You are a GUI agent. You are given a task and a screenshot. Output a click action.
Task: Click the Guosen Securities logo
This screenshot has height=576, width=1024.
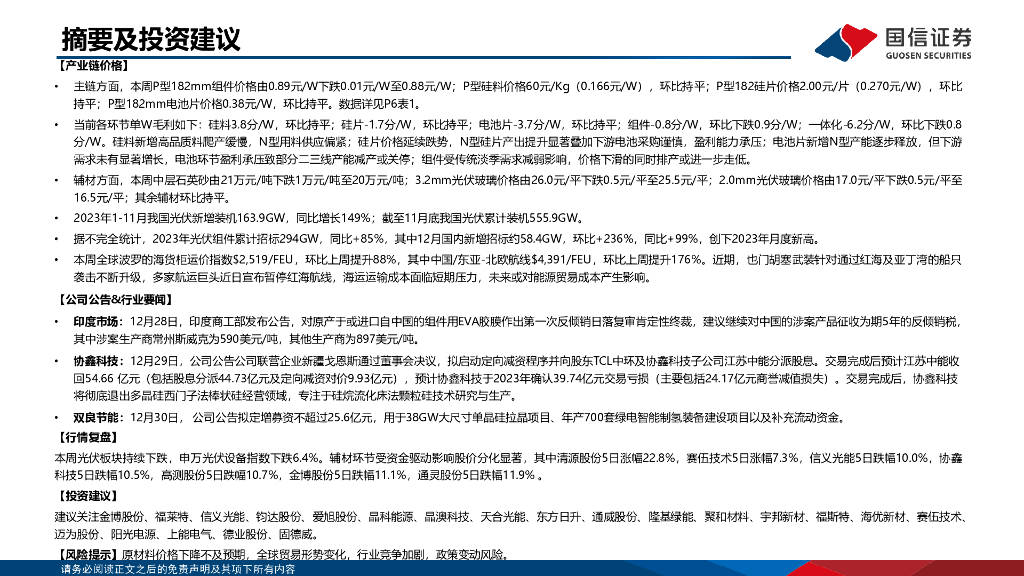coord(893,42)
